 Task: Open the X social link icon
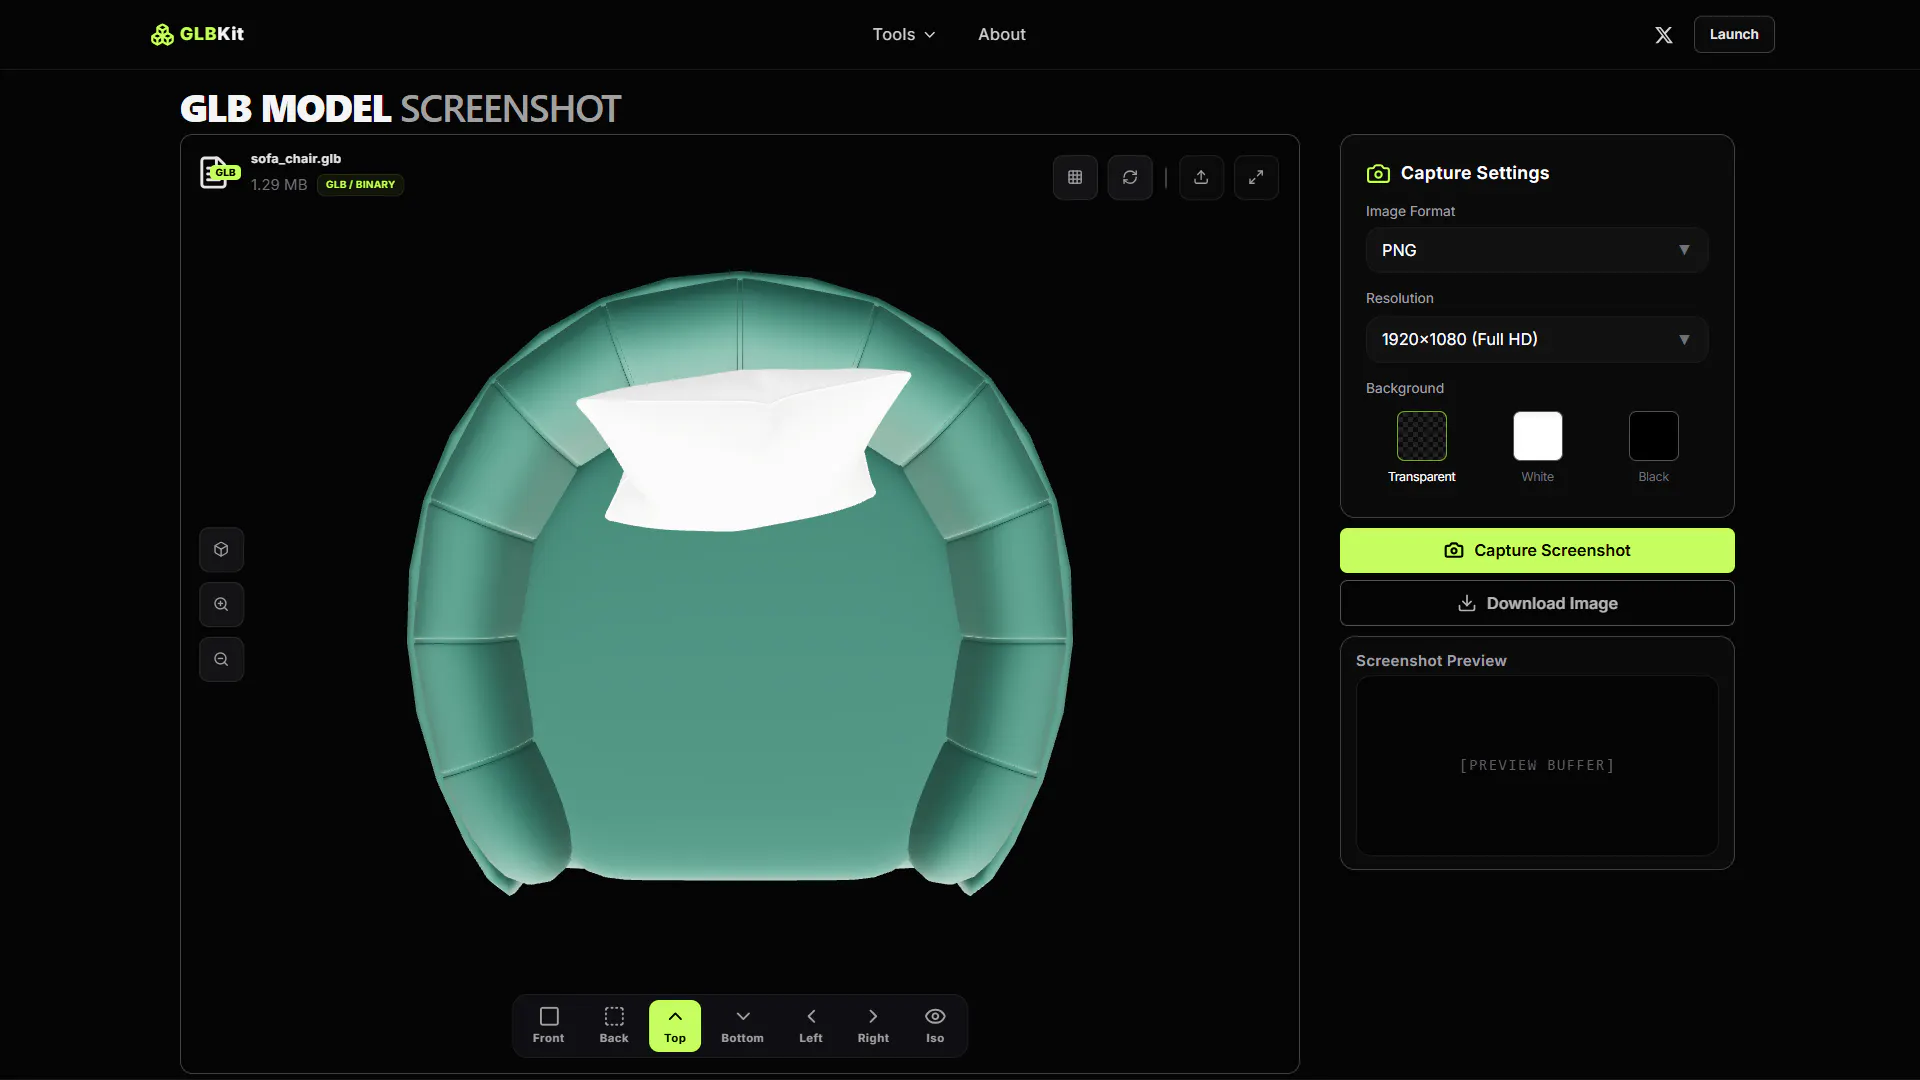coord(1663,35)
